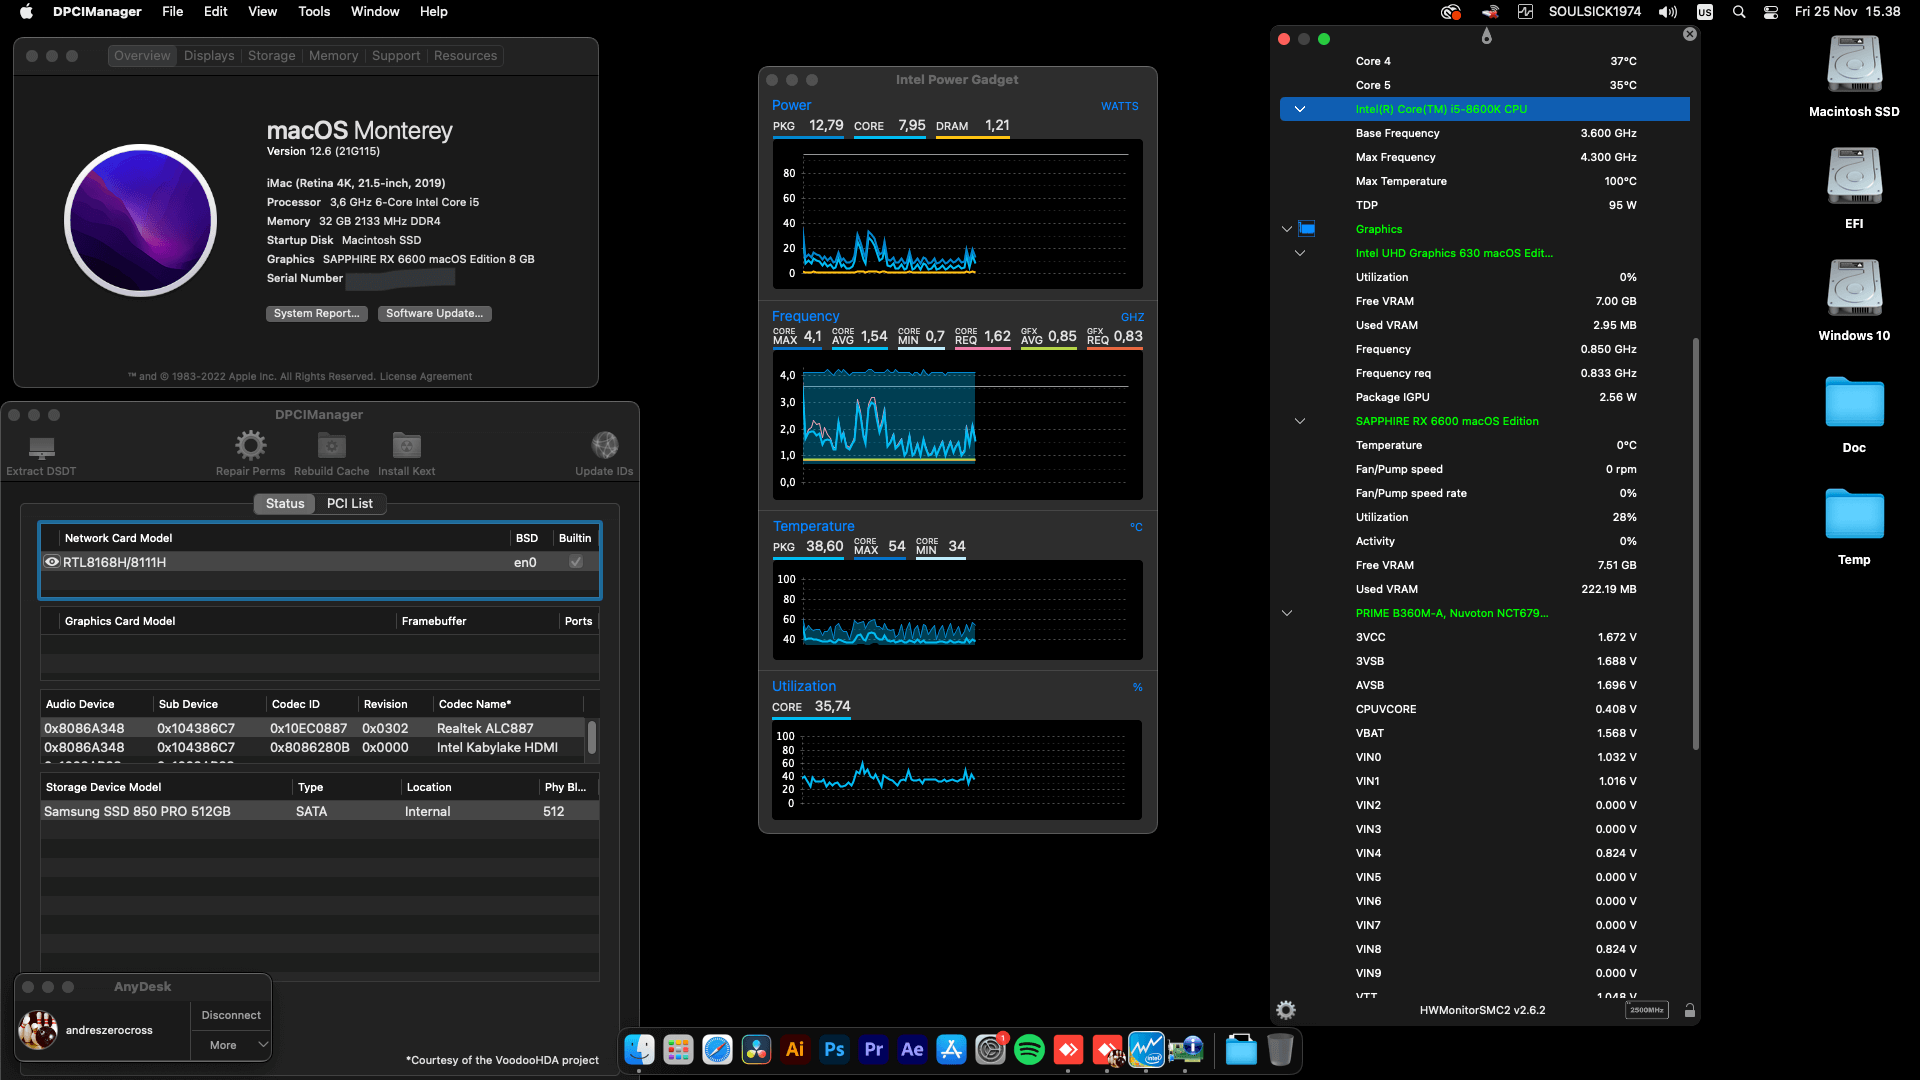Select the Realtek ALC887 audio row

[x=313, y=728]
